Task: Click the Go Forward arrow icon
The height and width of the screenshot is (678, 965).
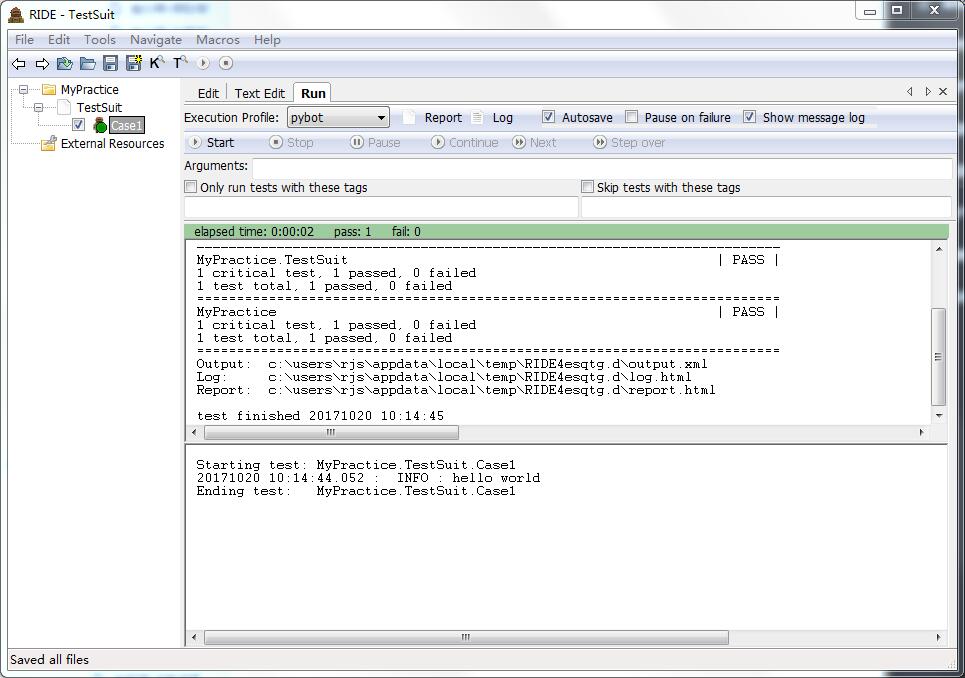Action: [x=42, y=64]
